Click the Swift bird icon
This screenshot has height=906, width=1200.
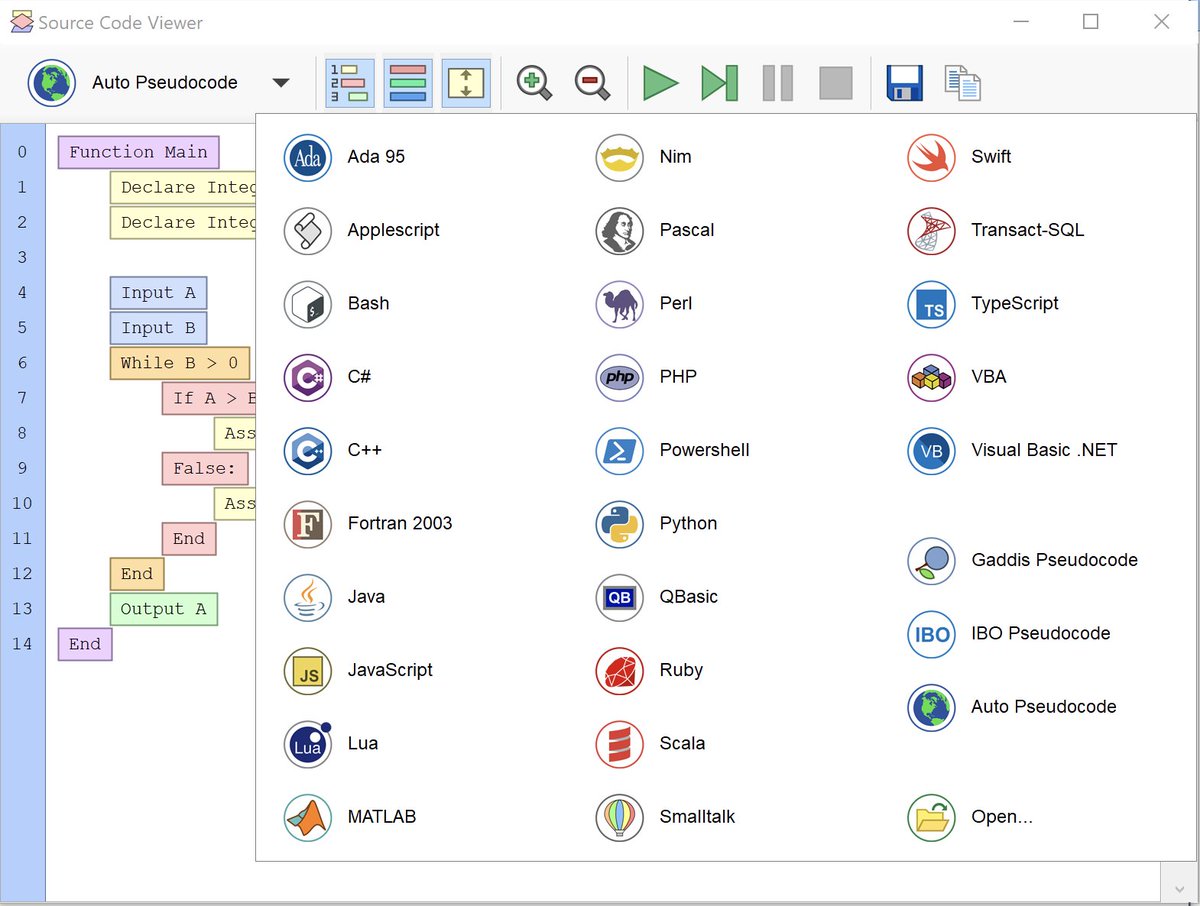[931, 157]
